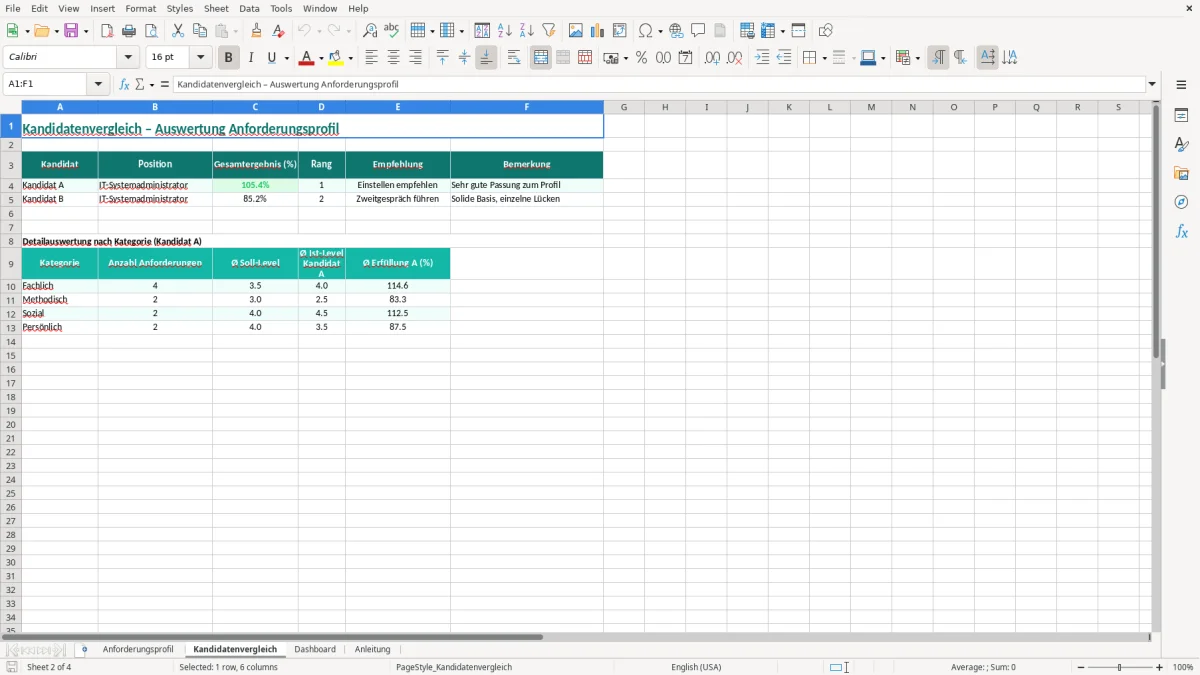Open the Data menu
1200x675 pixels.
tap(249, 8)
